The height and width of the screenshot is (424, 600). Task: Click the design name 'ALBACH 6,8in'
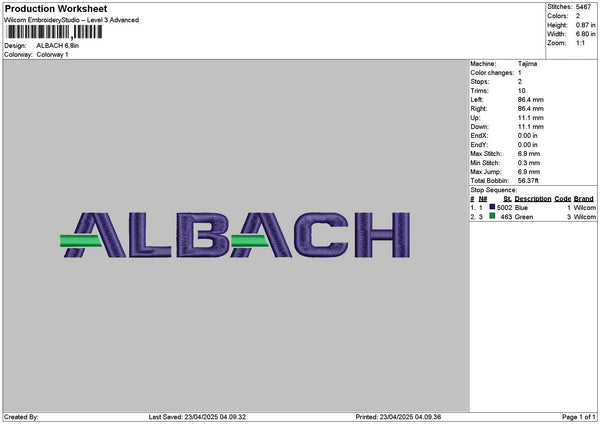pos(58,46)
